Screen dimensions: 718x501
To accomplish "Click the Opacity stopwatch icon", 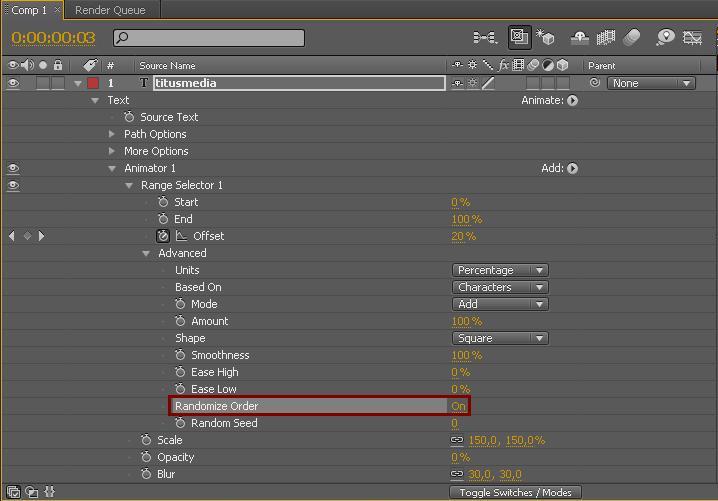I will coord(146,457).
